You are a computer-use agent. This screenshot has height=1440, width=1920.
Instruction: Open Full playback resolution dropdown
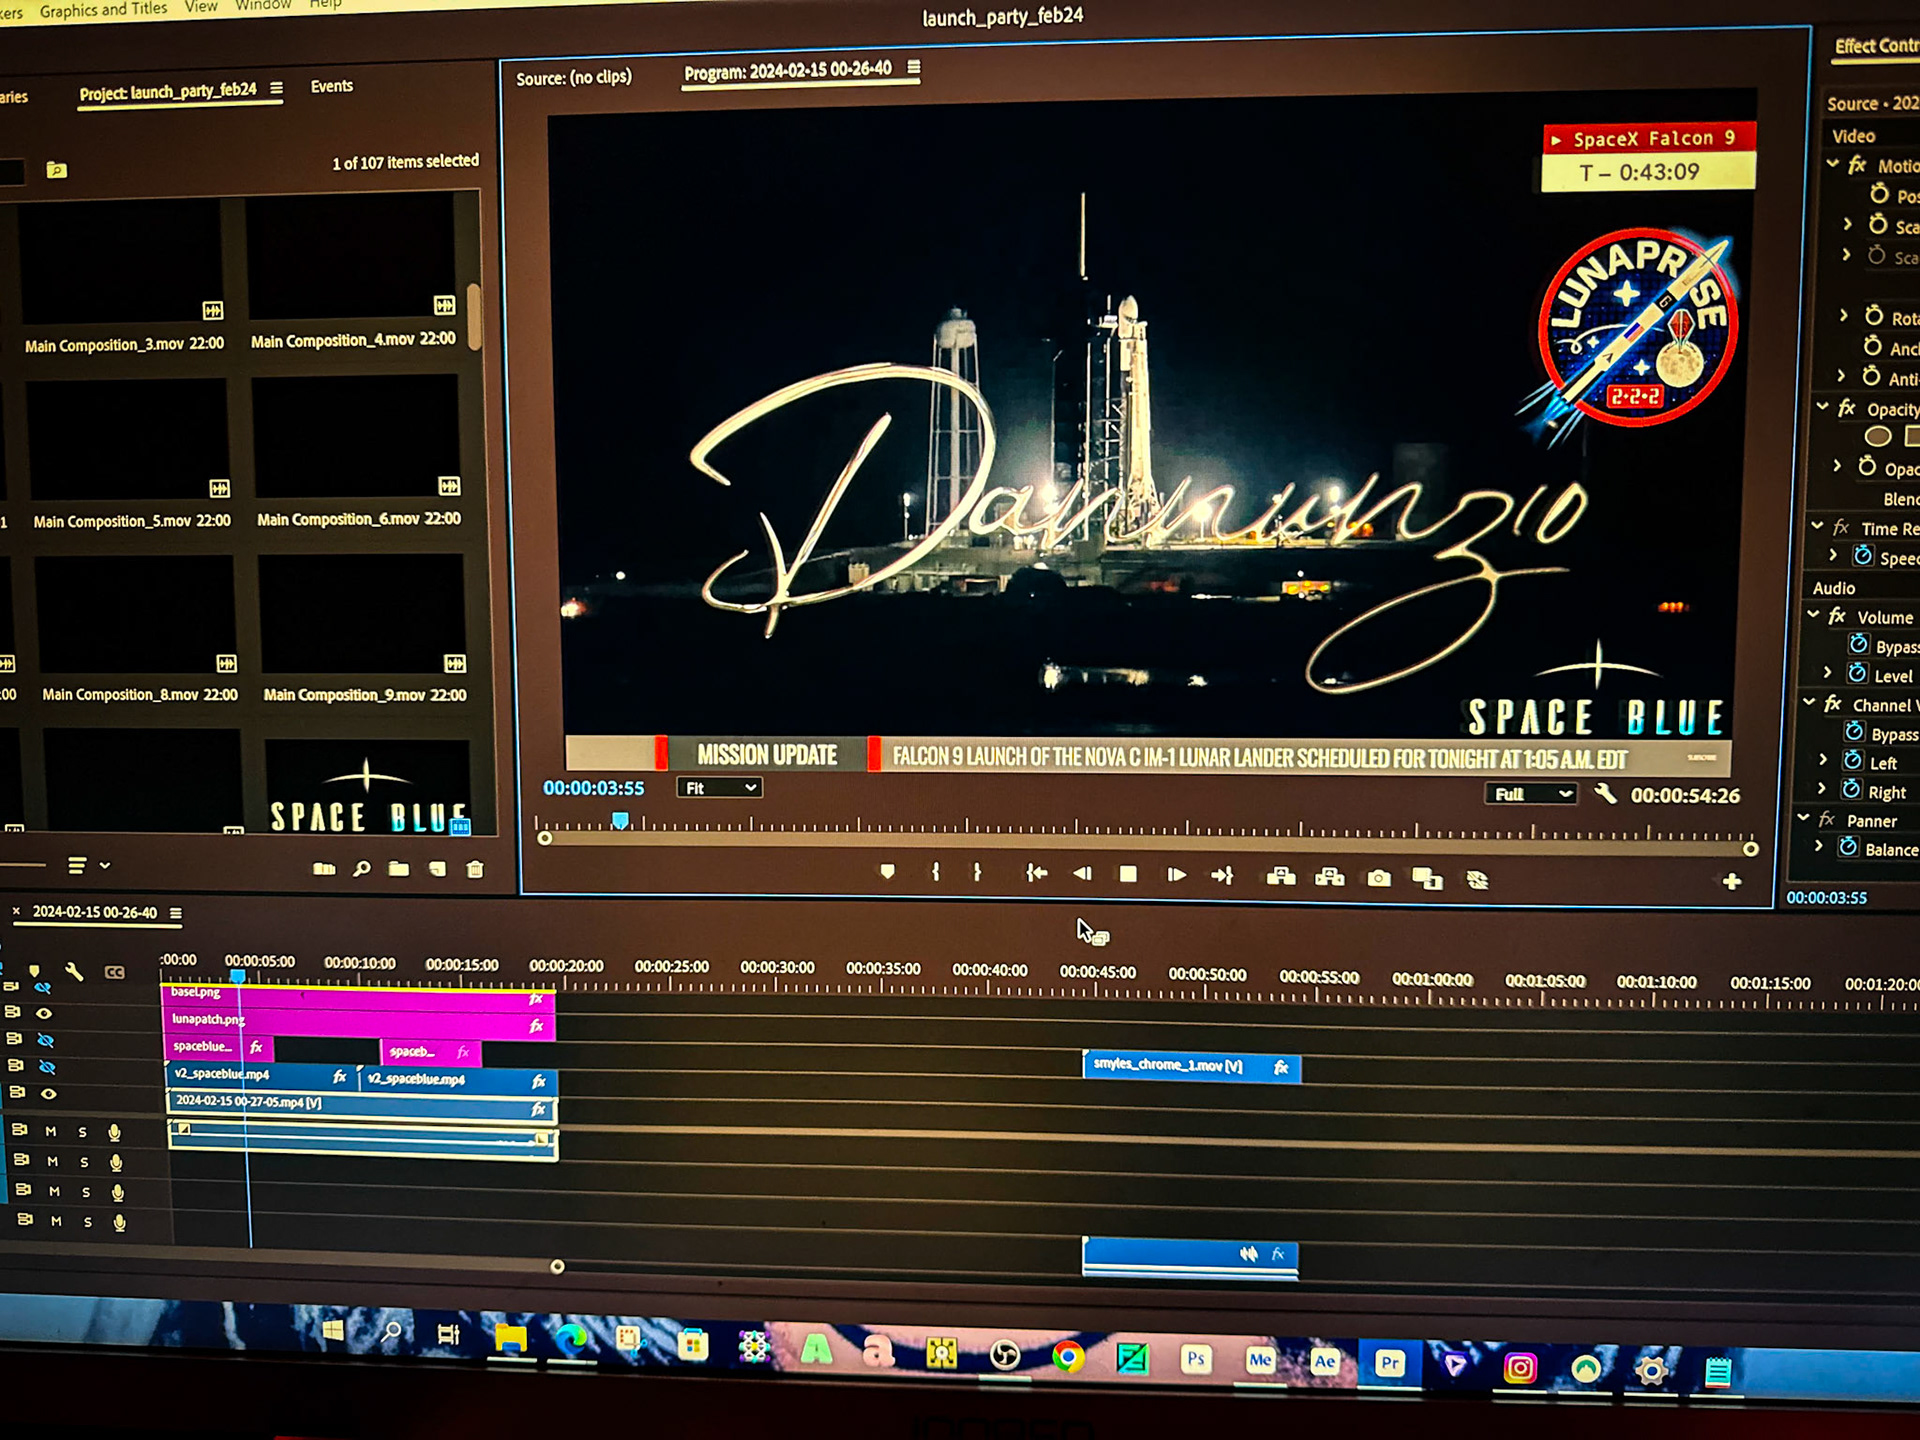(1530, 794)
